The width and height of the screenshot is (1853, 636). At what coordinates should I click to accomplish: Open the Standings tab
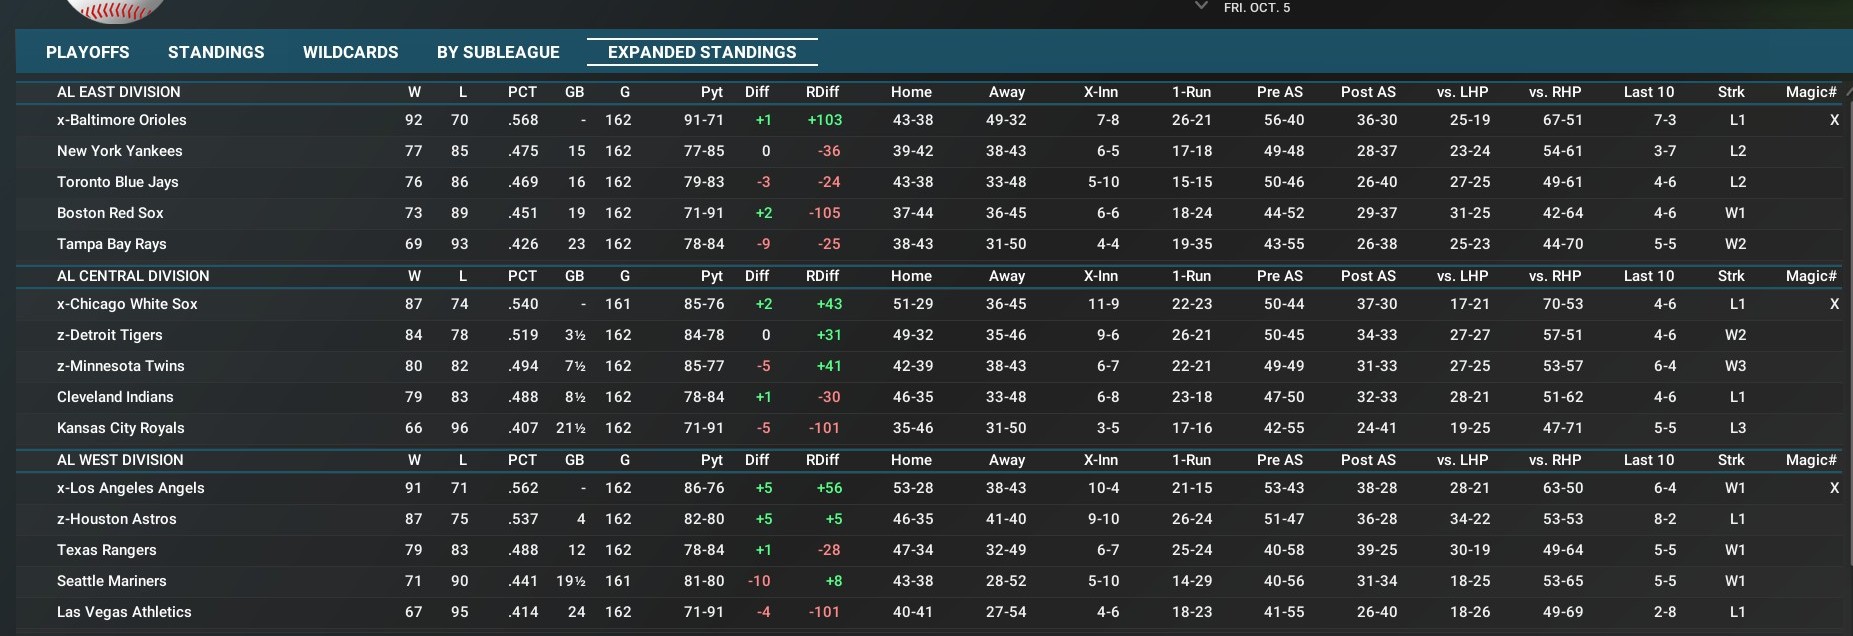point(216,52)
